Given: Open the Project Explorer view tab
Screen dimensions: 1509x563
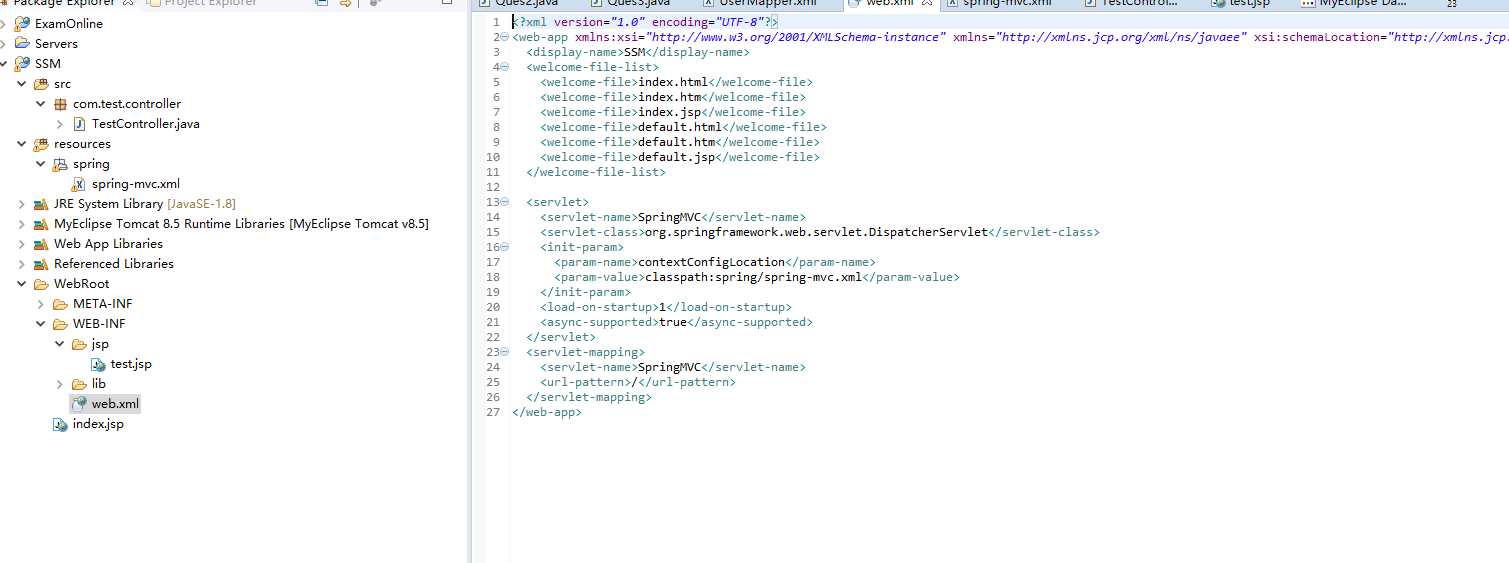Looking at the screenshot, I should tap(201, 3).
